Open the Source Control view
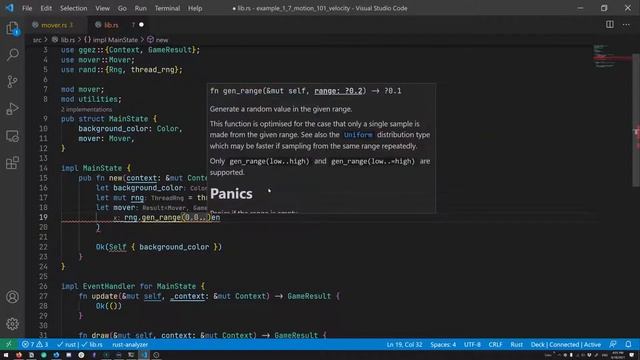Screen dimensions: 640x360 pos(12,81)
